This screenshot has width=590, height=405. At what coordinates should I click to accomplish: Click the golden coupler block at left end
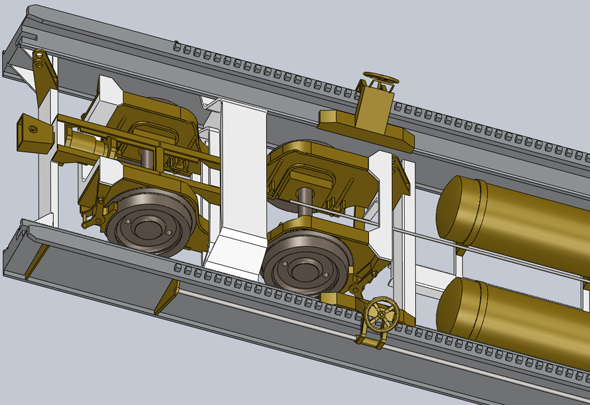[x=35, y=133]
